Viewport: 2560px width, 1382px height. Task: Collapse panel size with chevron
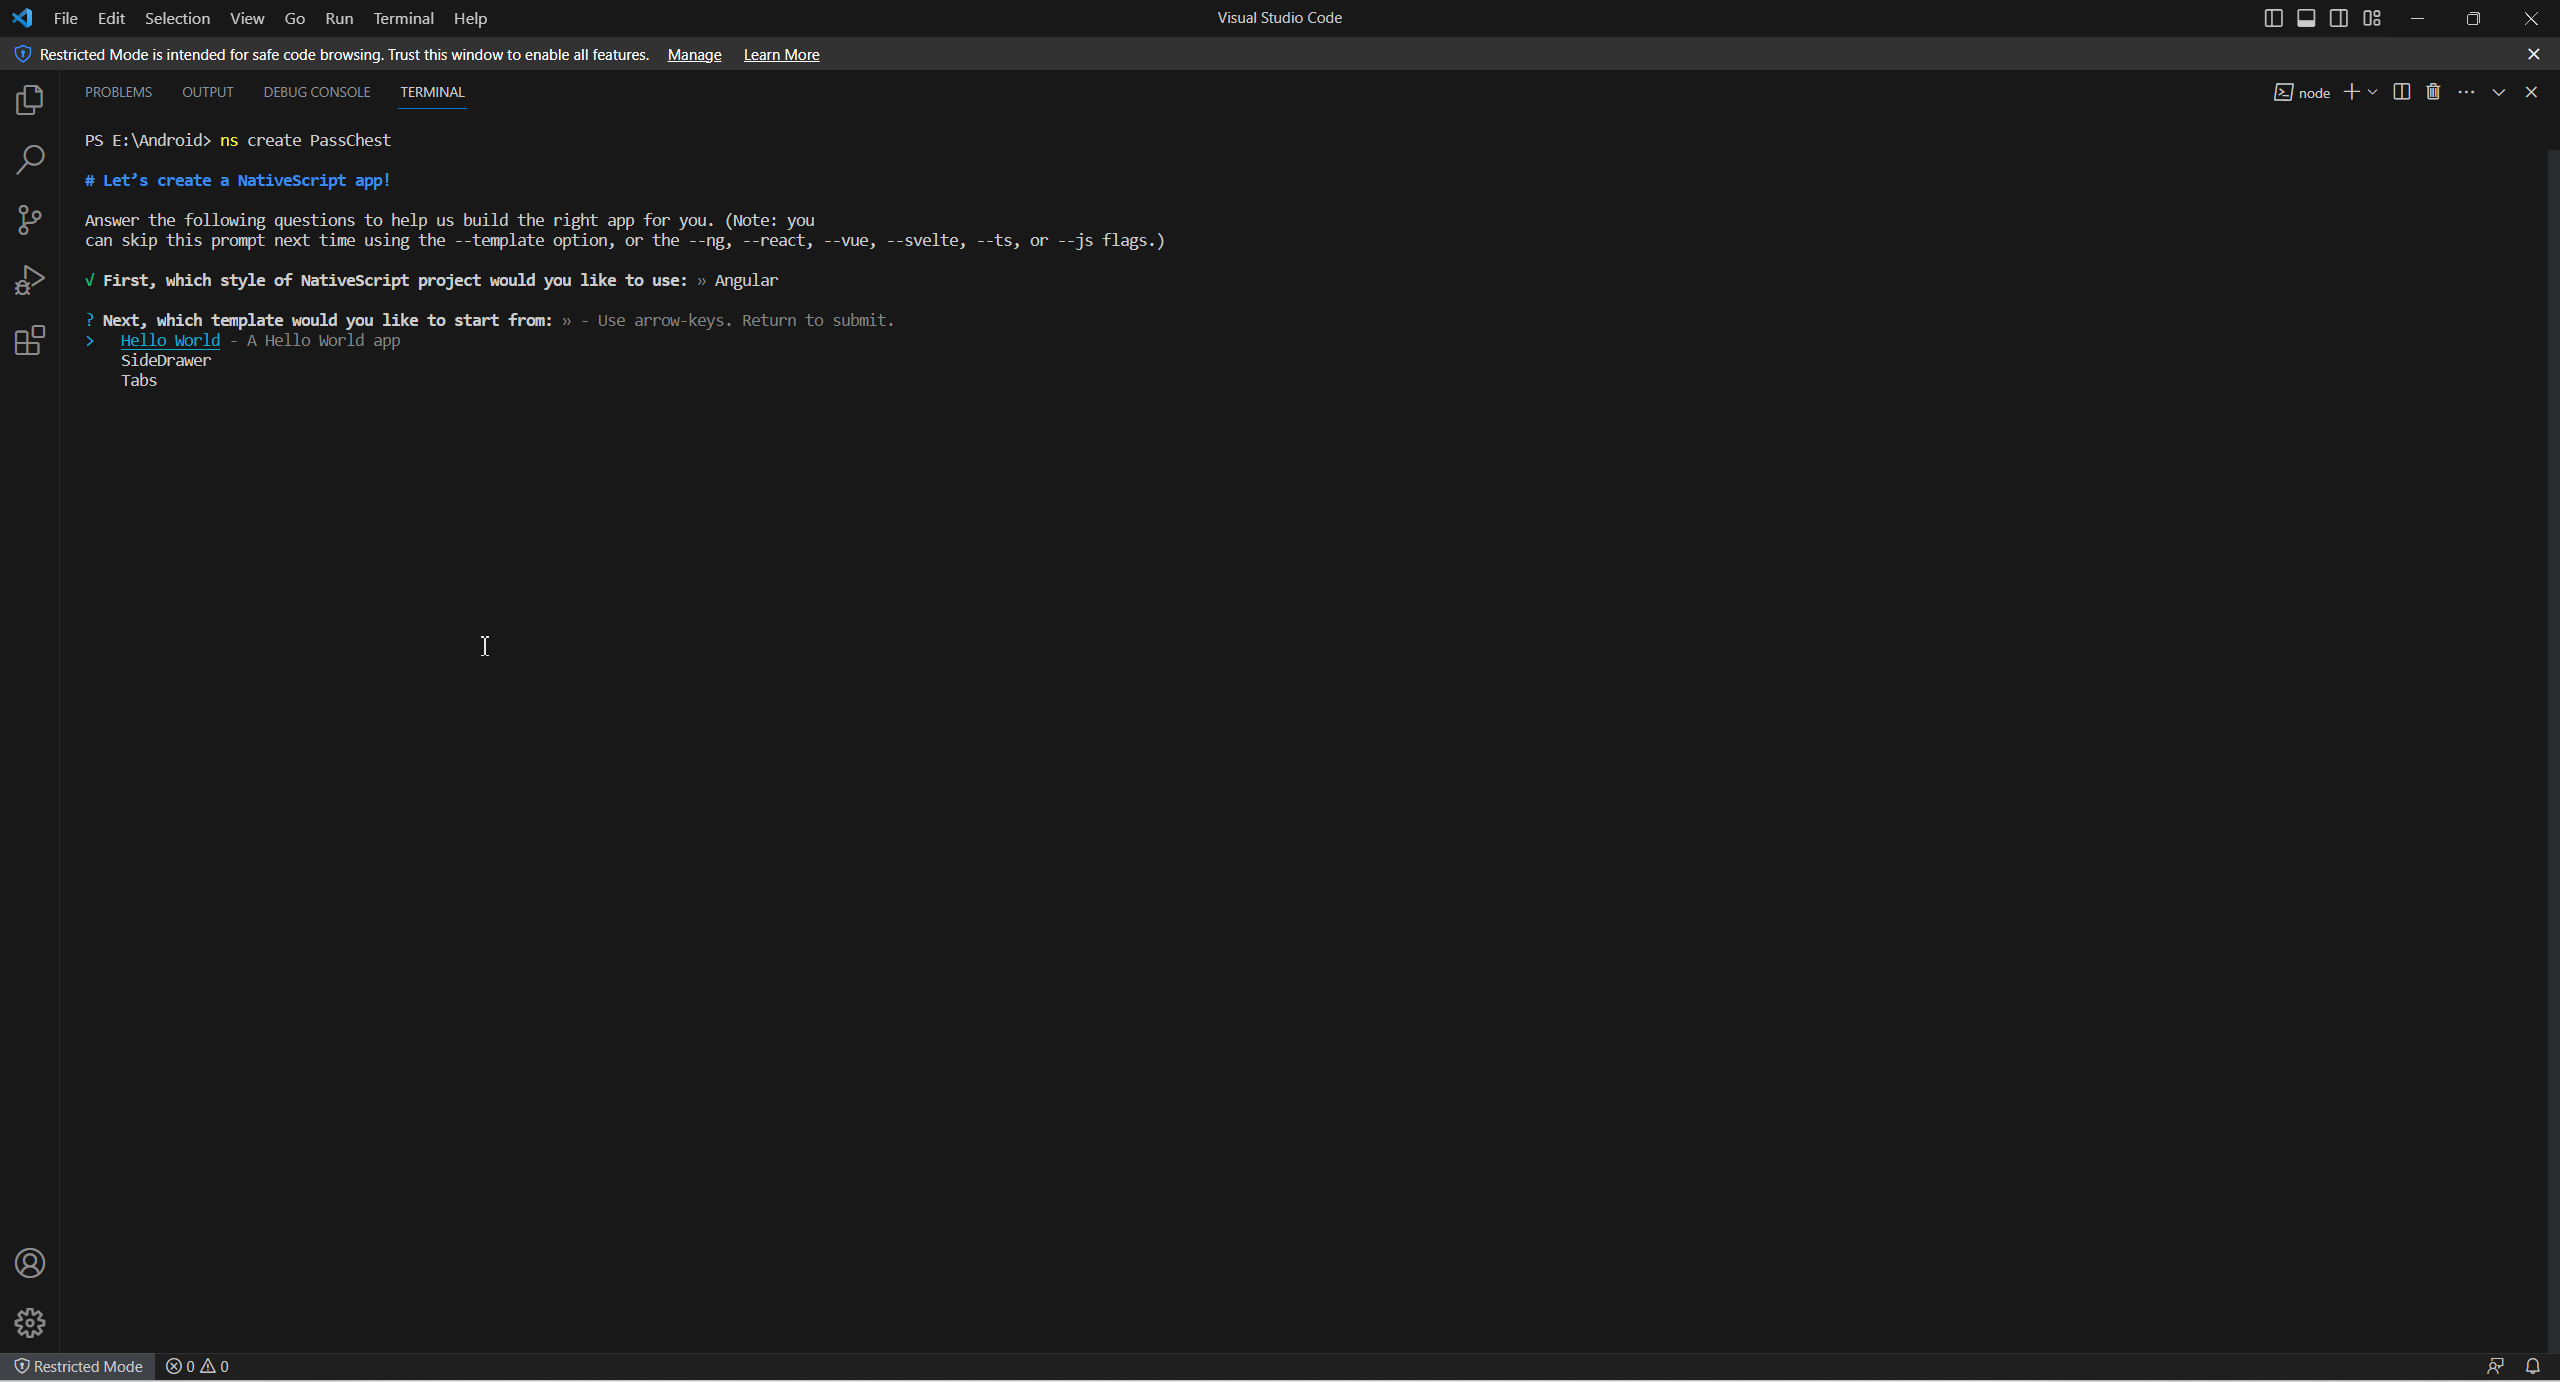[2498, 92]
